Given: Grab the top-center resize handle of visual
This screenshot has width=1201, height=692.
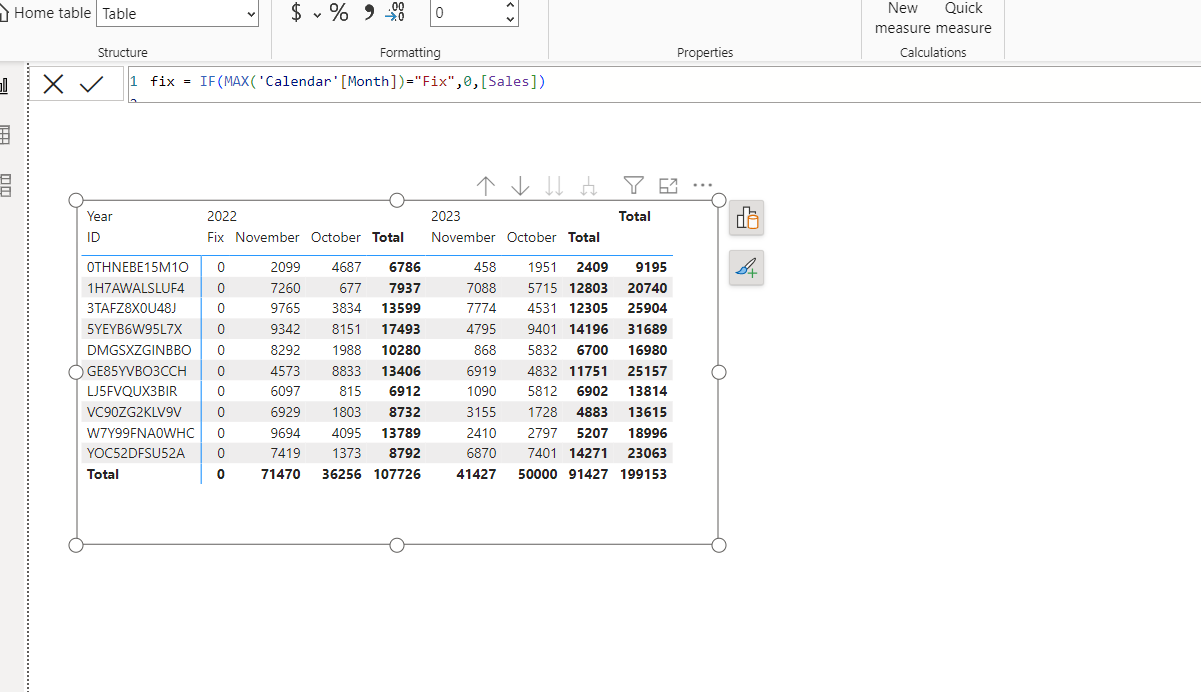Looking at the screenshot, I should (x=397, y=200).
